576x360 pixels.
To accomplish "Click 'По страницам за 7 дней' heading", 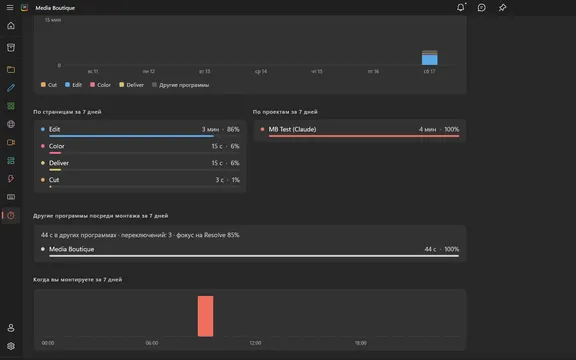I will click(x=67, y=112).
